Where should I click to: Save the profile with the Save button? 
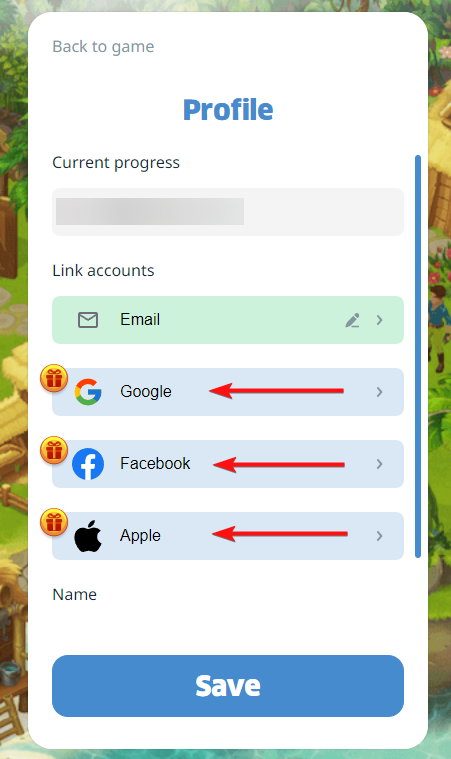click(228, 685)
